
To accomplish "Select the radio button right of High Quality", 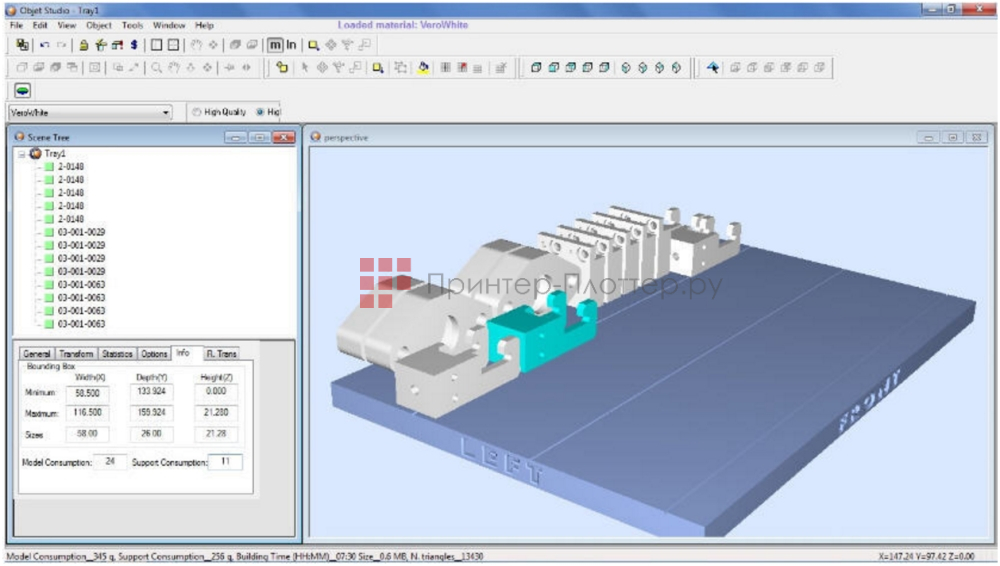I will point(260,112).
